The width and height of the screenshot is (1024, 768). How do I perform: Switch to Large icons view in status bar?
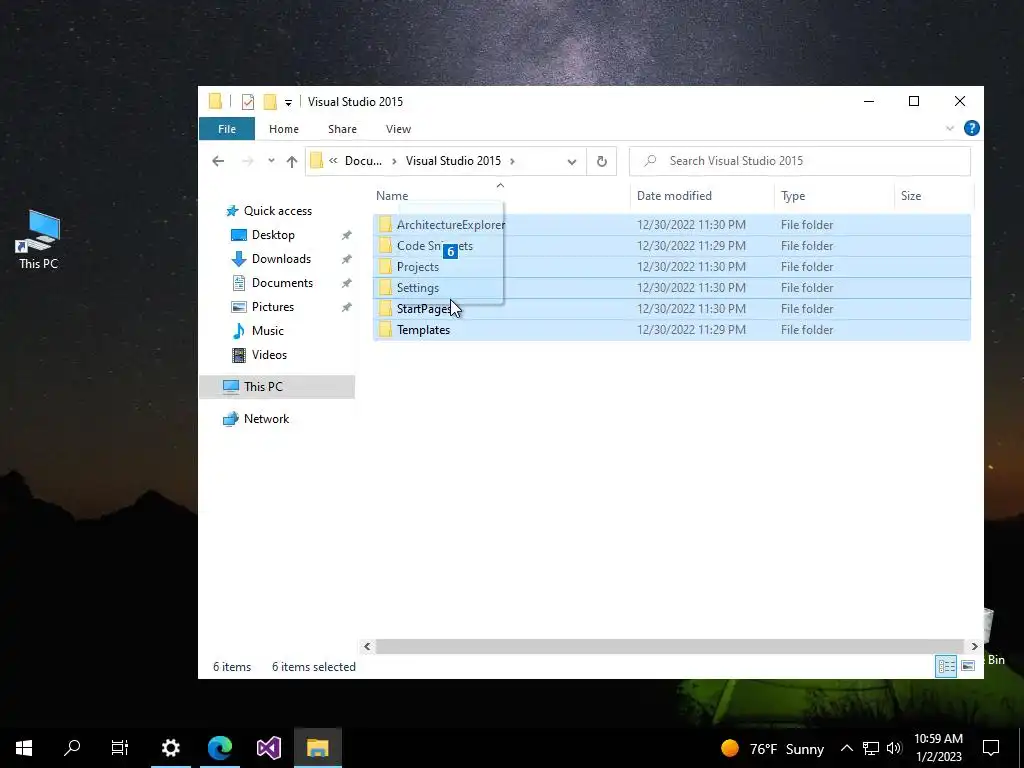click(968, 666)
